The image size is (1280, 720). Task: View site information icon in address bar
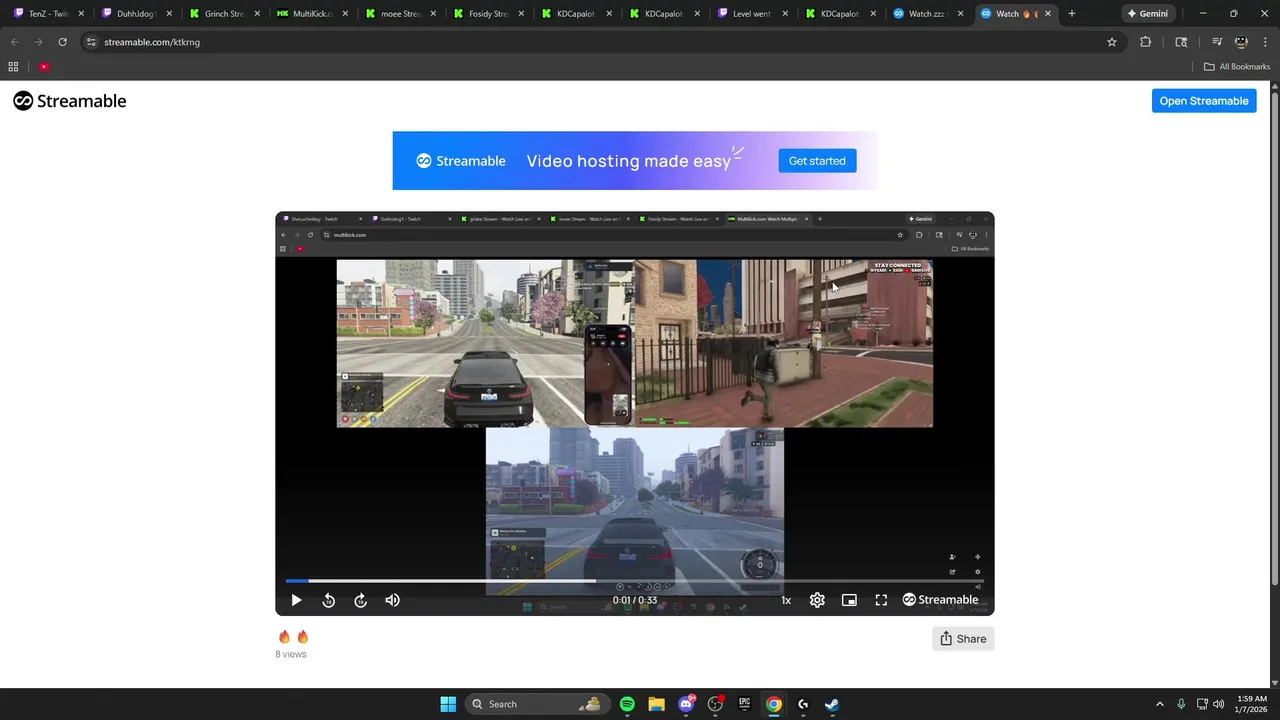tap(91, 42)
